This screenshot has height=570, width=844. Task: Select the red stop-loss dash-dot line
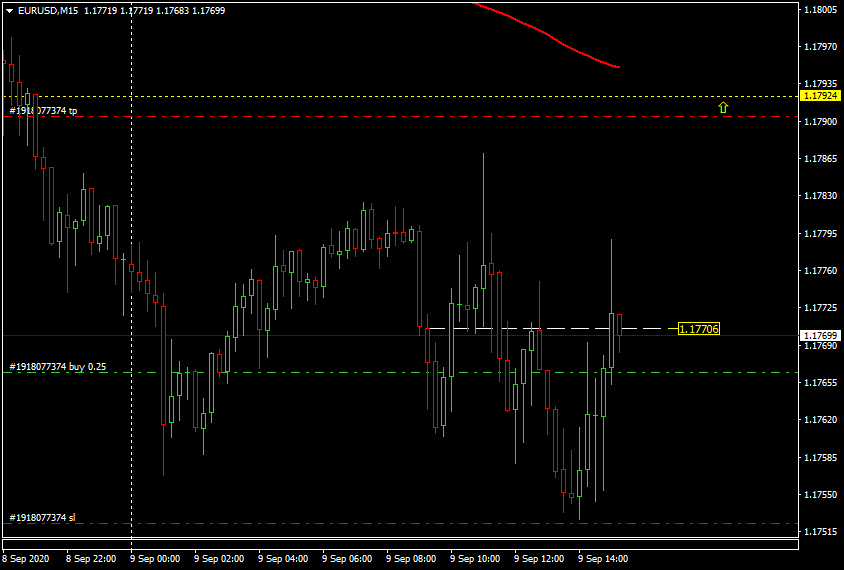point(401,523)
